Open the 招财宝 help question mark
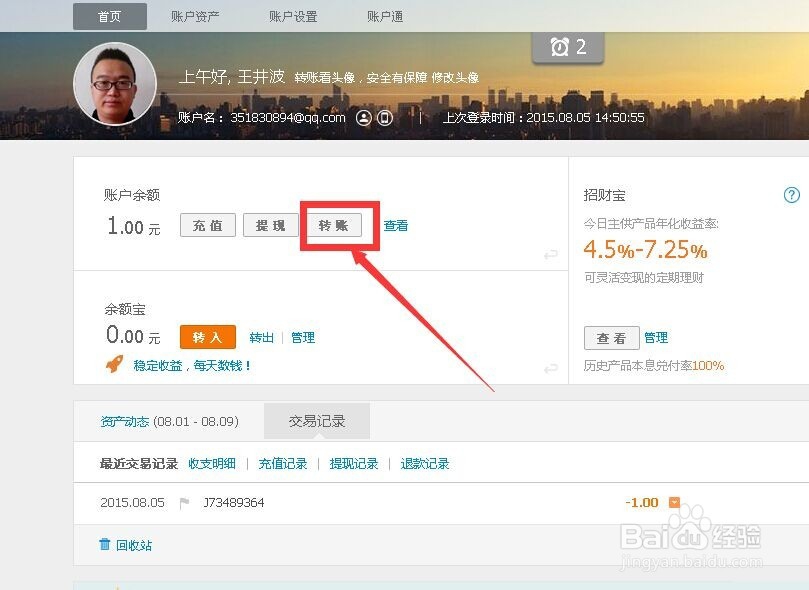 (792, 195)
